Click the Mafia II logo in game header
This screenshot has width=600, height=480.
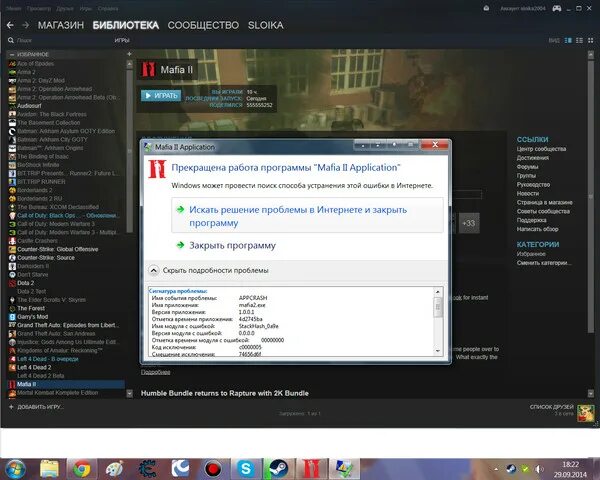pyautogui.click(x=148, y=69)
